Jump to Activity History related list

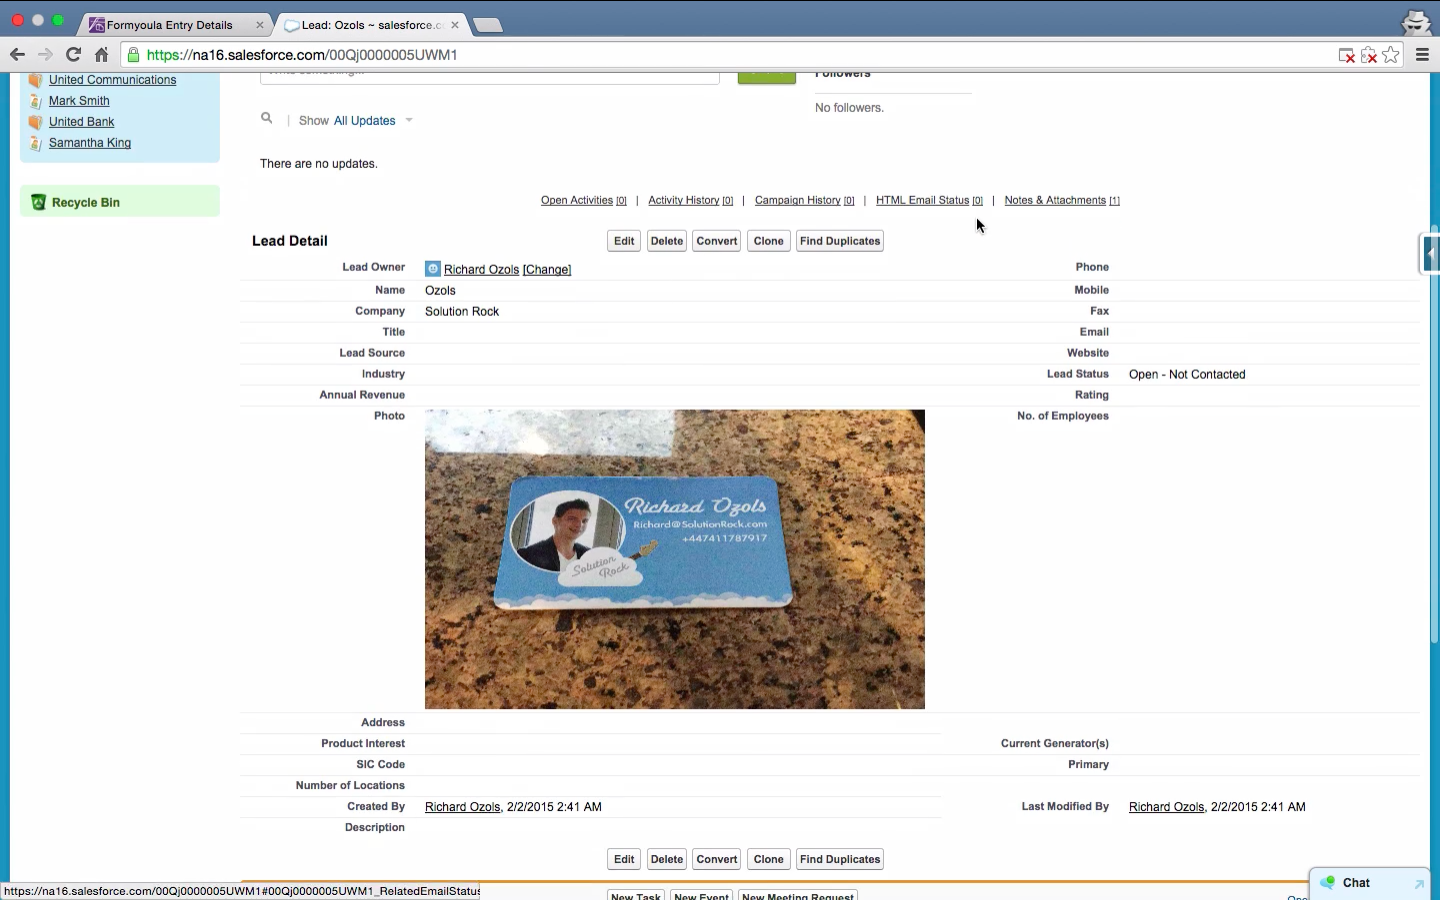pyautogui.click(x=691, y=201)
